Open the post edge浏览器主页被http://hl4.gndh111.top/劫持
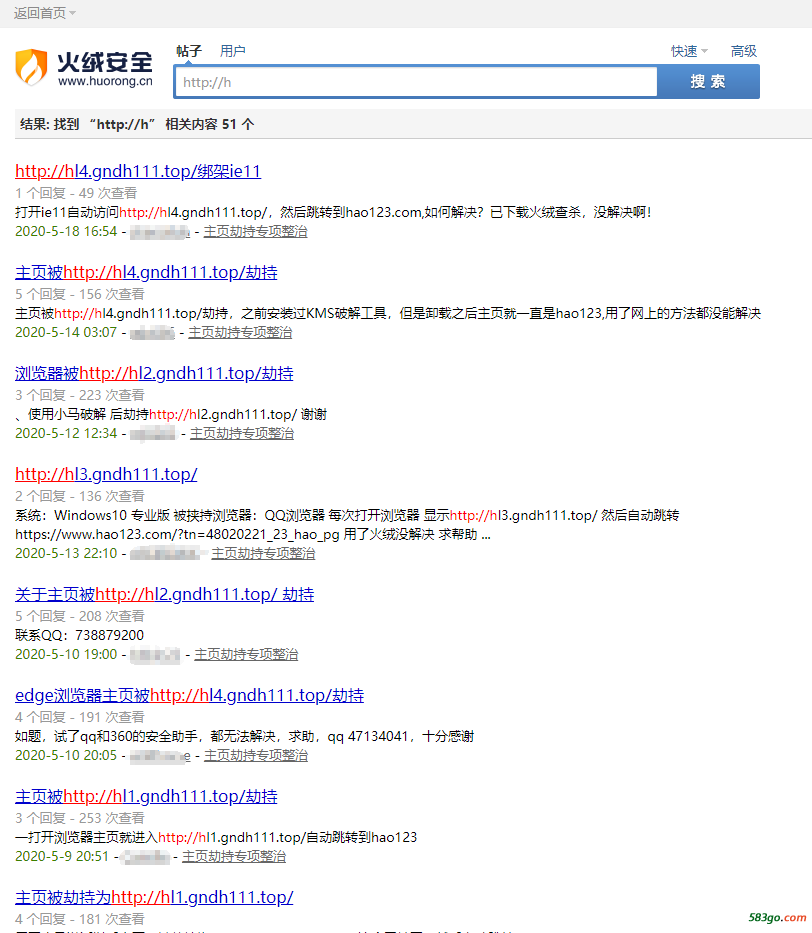 click(189, 696)
